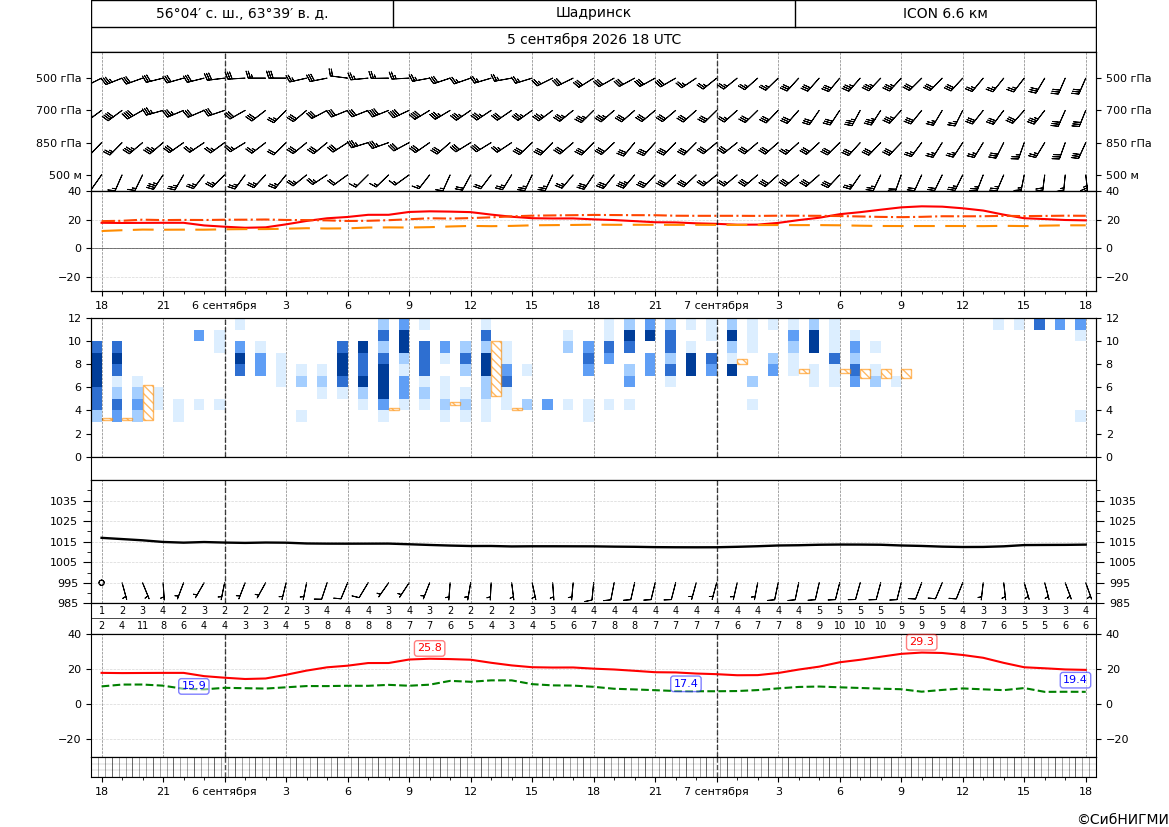
Task: Click the tallest orange hatched bar on 6 September
Action: (497, 368)
